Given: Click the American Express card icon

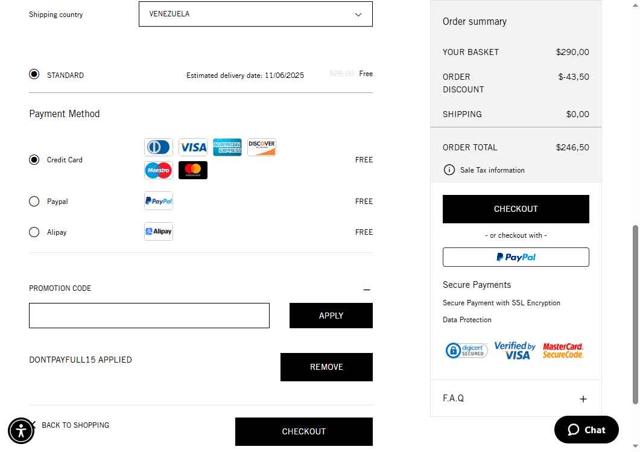Looking at the screenshot, I should 227,148.
